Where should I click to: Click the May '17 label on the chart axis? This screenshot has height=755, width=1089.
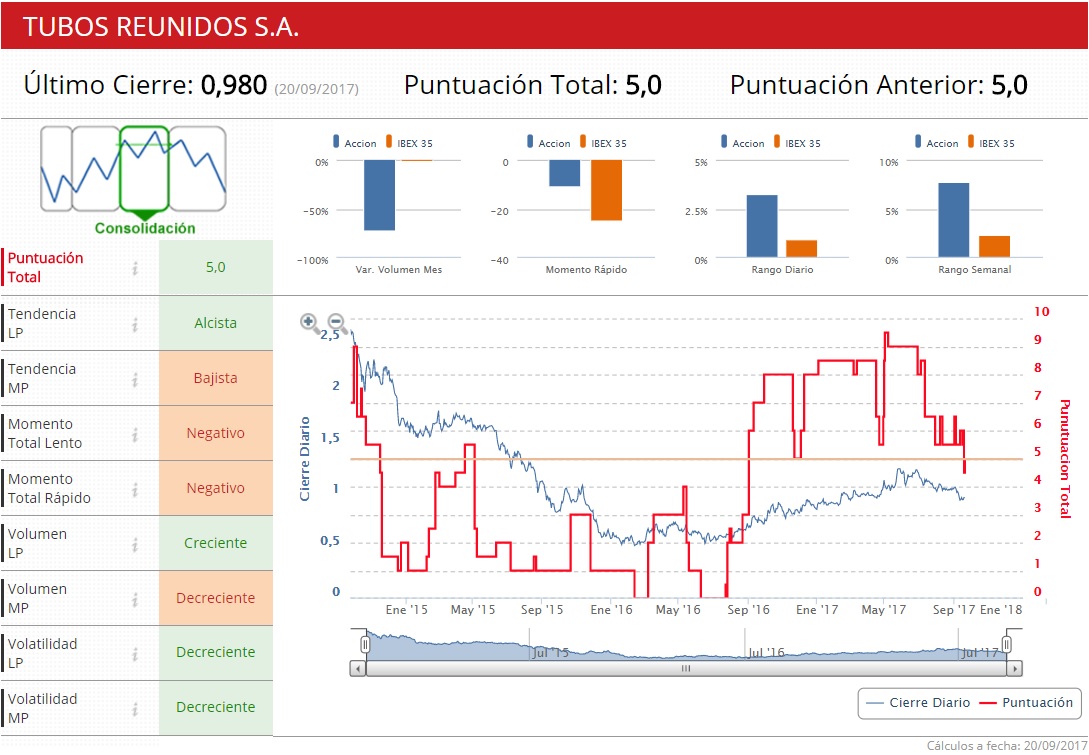tap(883, 610)
